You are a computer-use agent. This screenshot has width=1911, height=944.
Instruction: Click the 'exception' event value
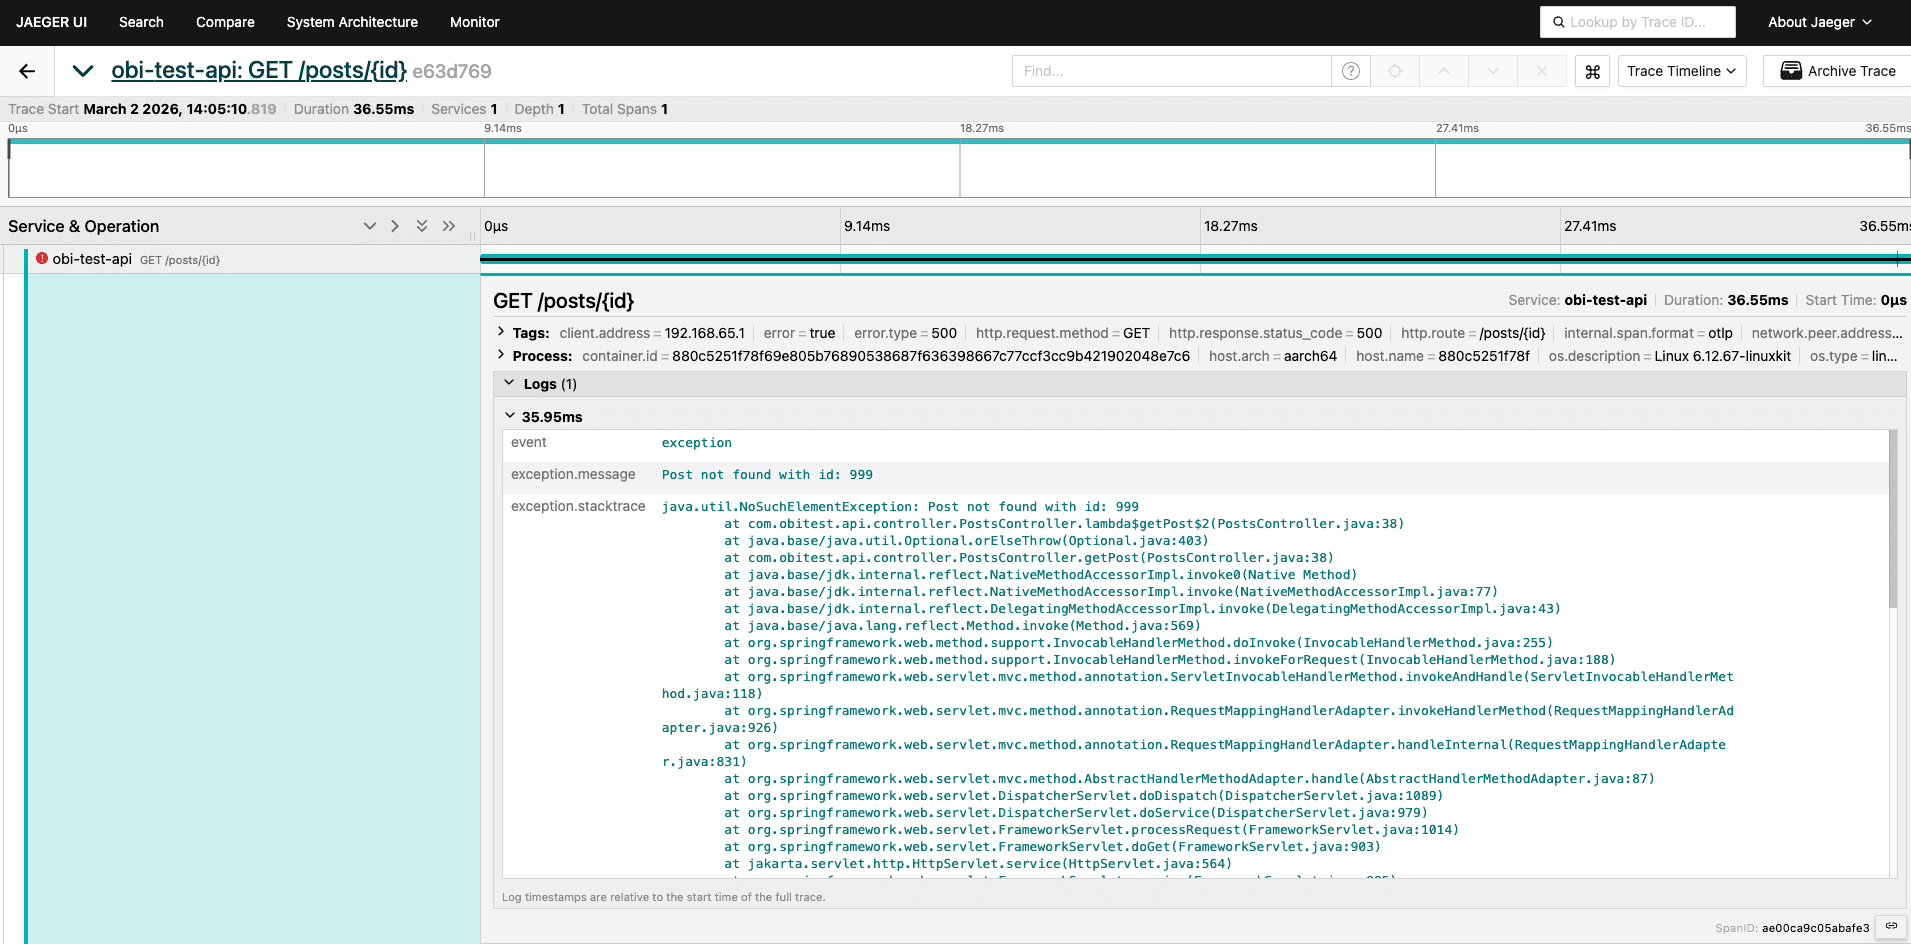697,443
